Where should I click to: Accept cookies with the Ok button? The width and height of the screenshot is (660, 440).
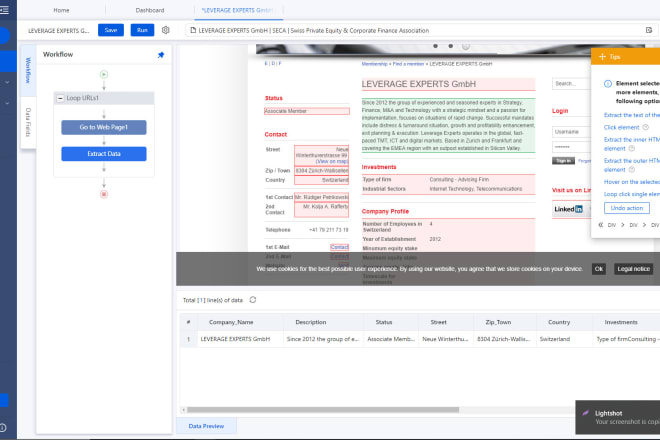(x=599, y=269)
